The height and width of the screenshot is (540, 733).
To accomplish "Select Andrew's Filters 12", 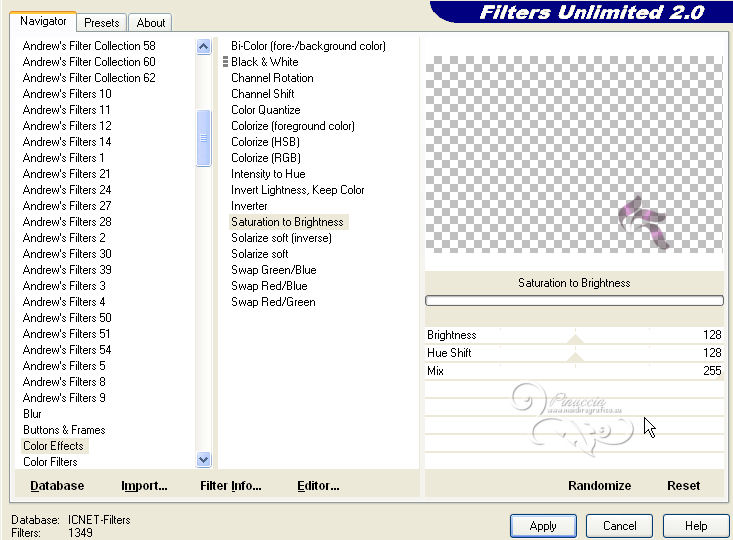I will (x=67, y=126).
